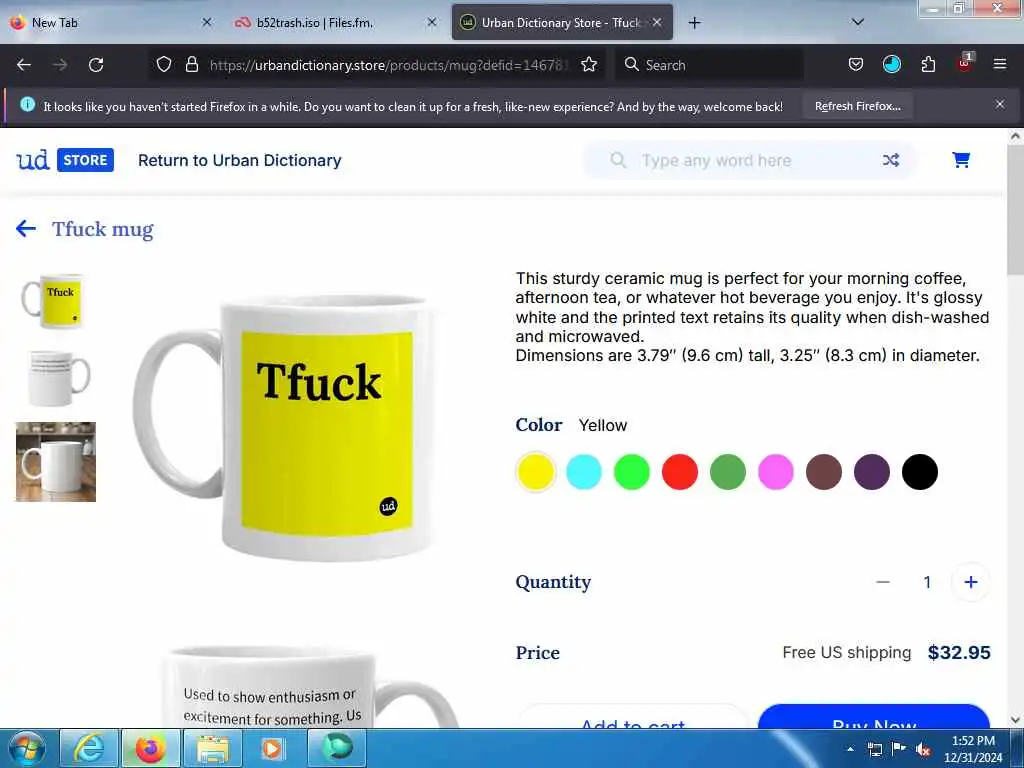Click the site security padlock icon
The image size is (1024, 768).
191,65
